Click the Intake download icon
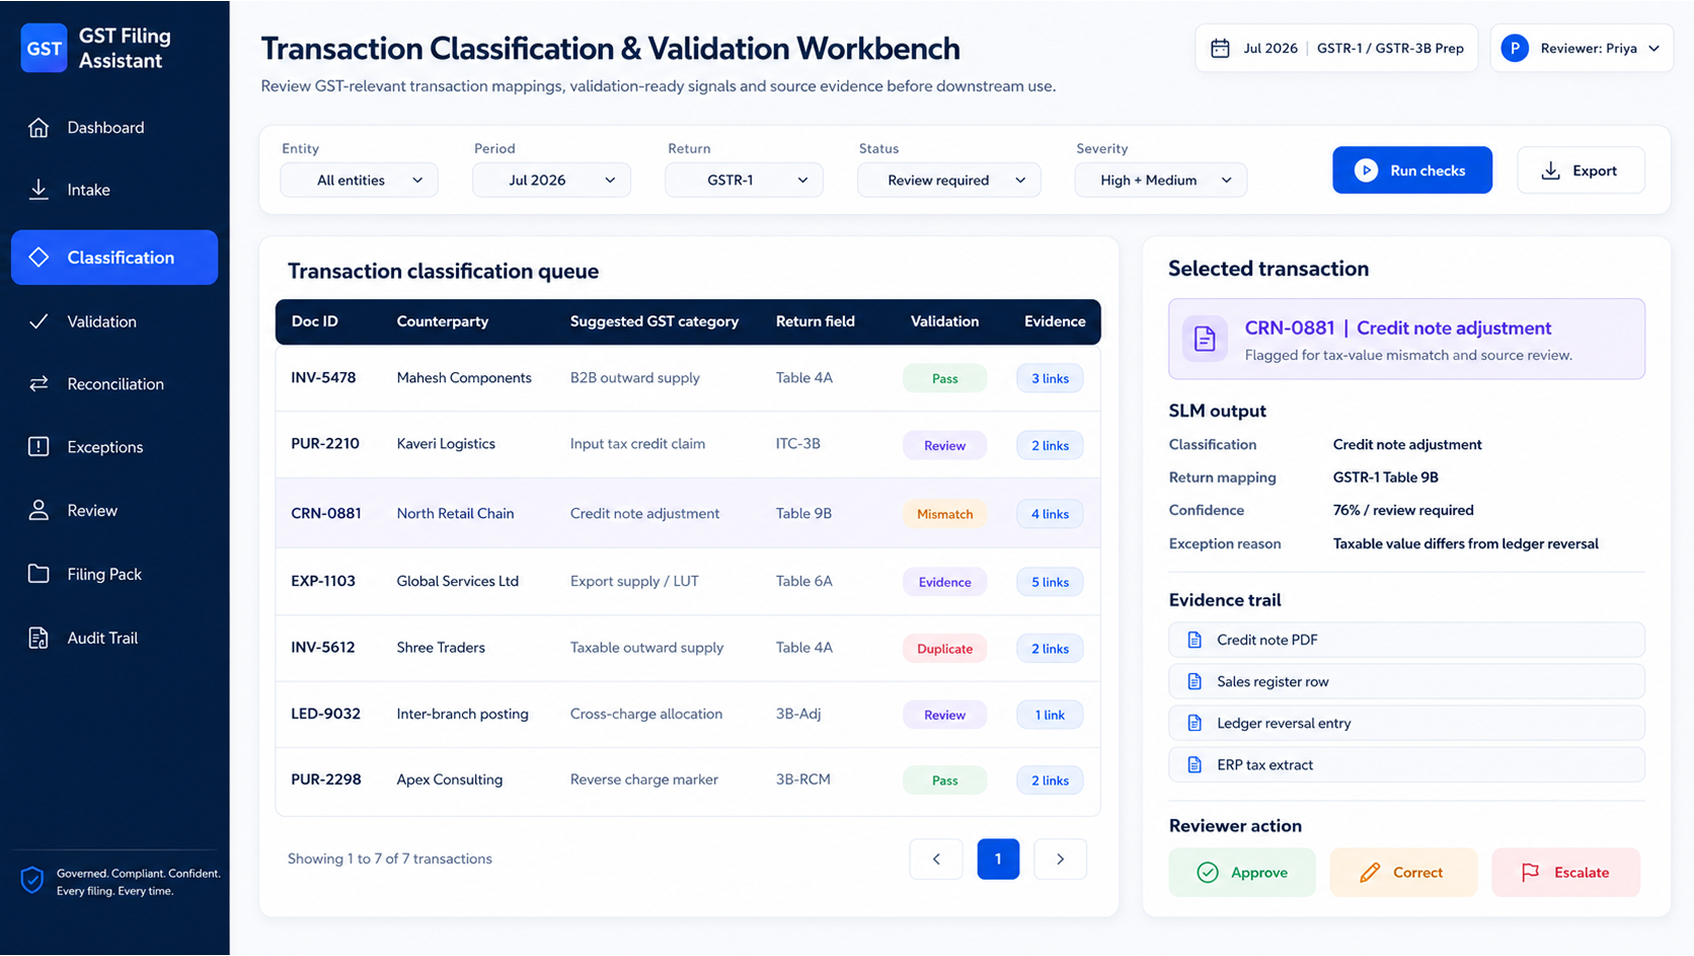Screen dimensions: 1694x956 click(39, 190)
